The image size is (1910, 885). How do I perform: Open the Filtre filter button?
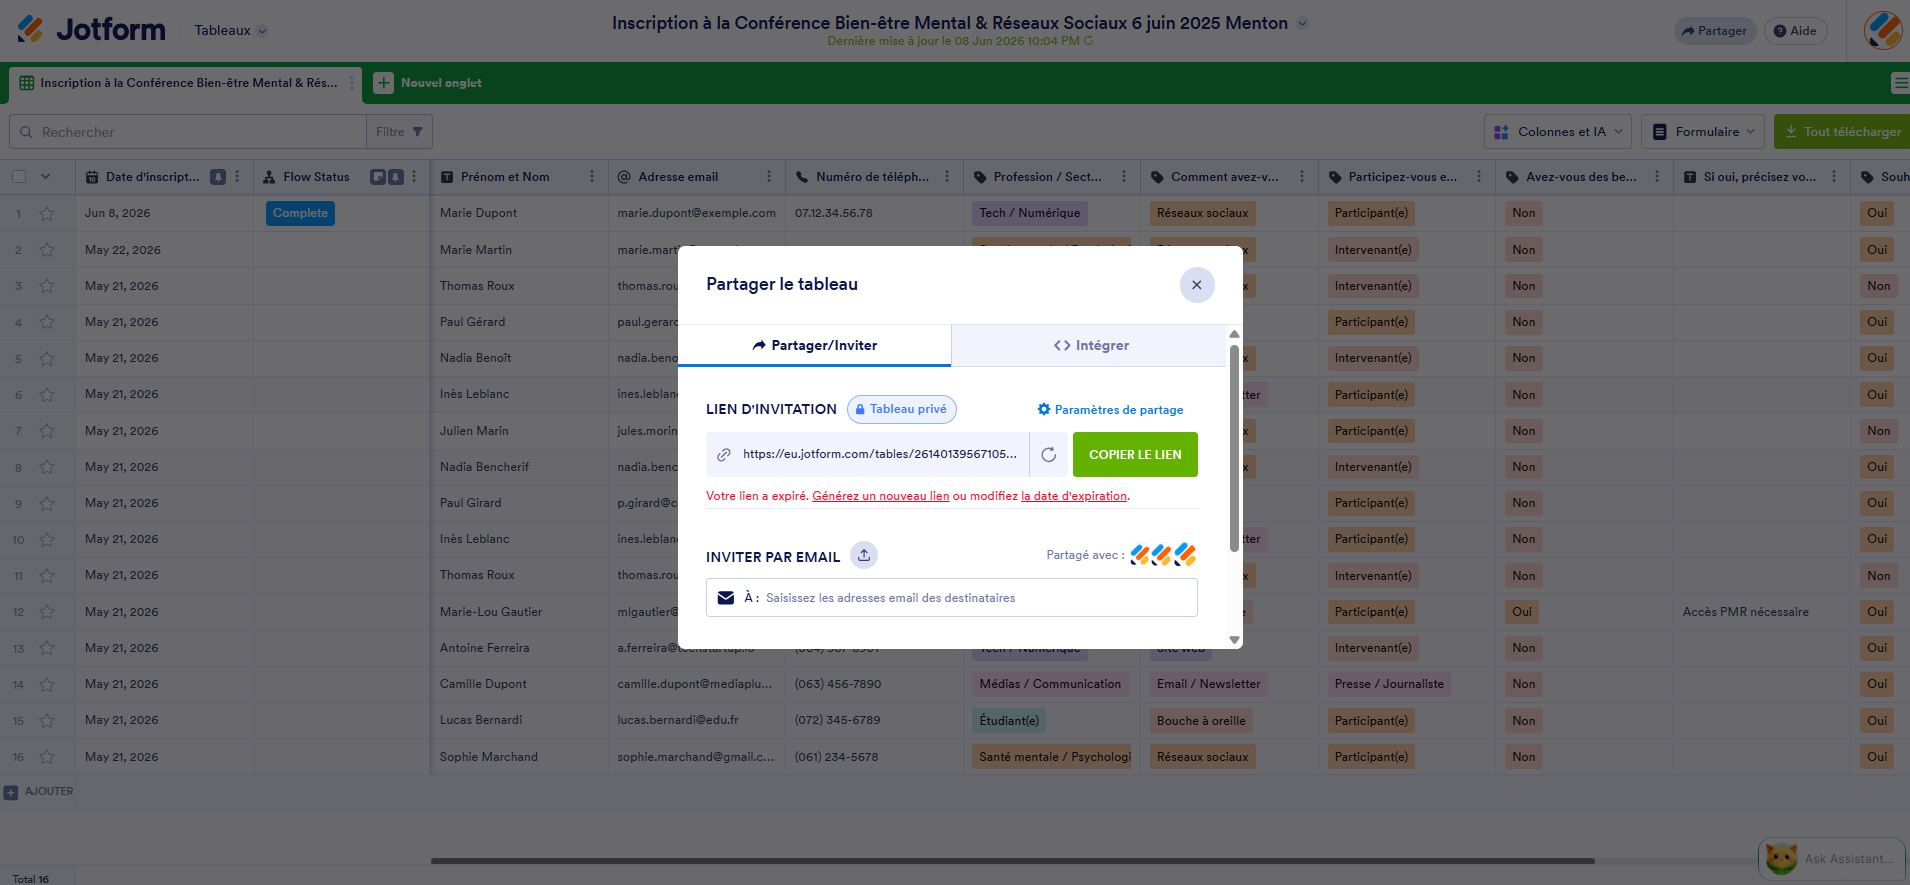399,132
